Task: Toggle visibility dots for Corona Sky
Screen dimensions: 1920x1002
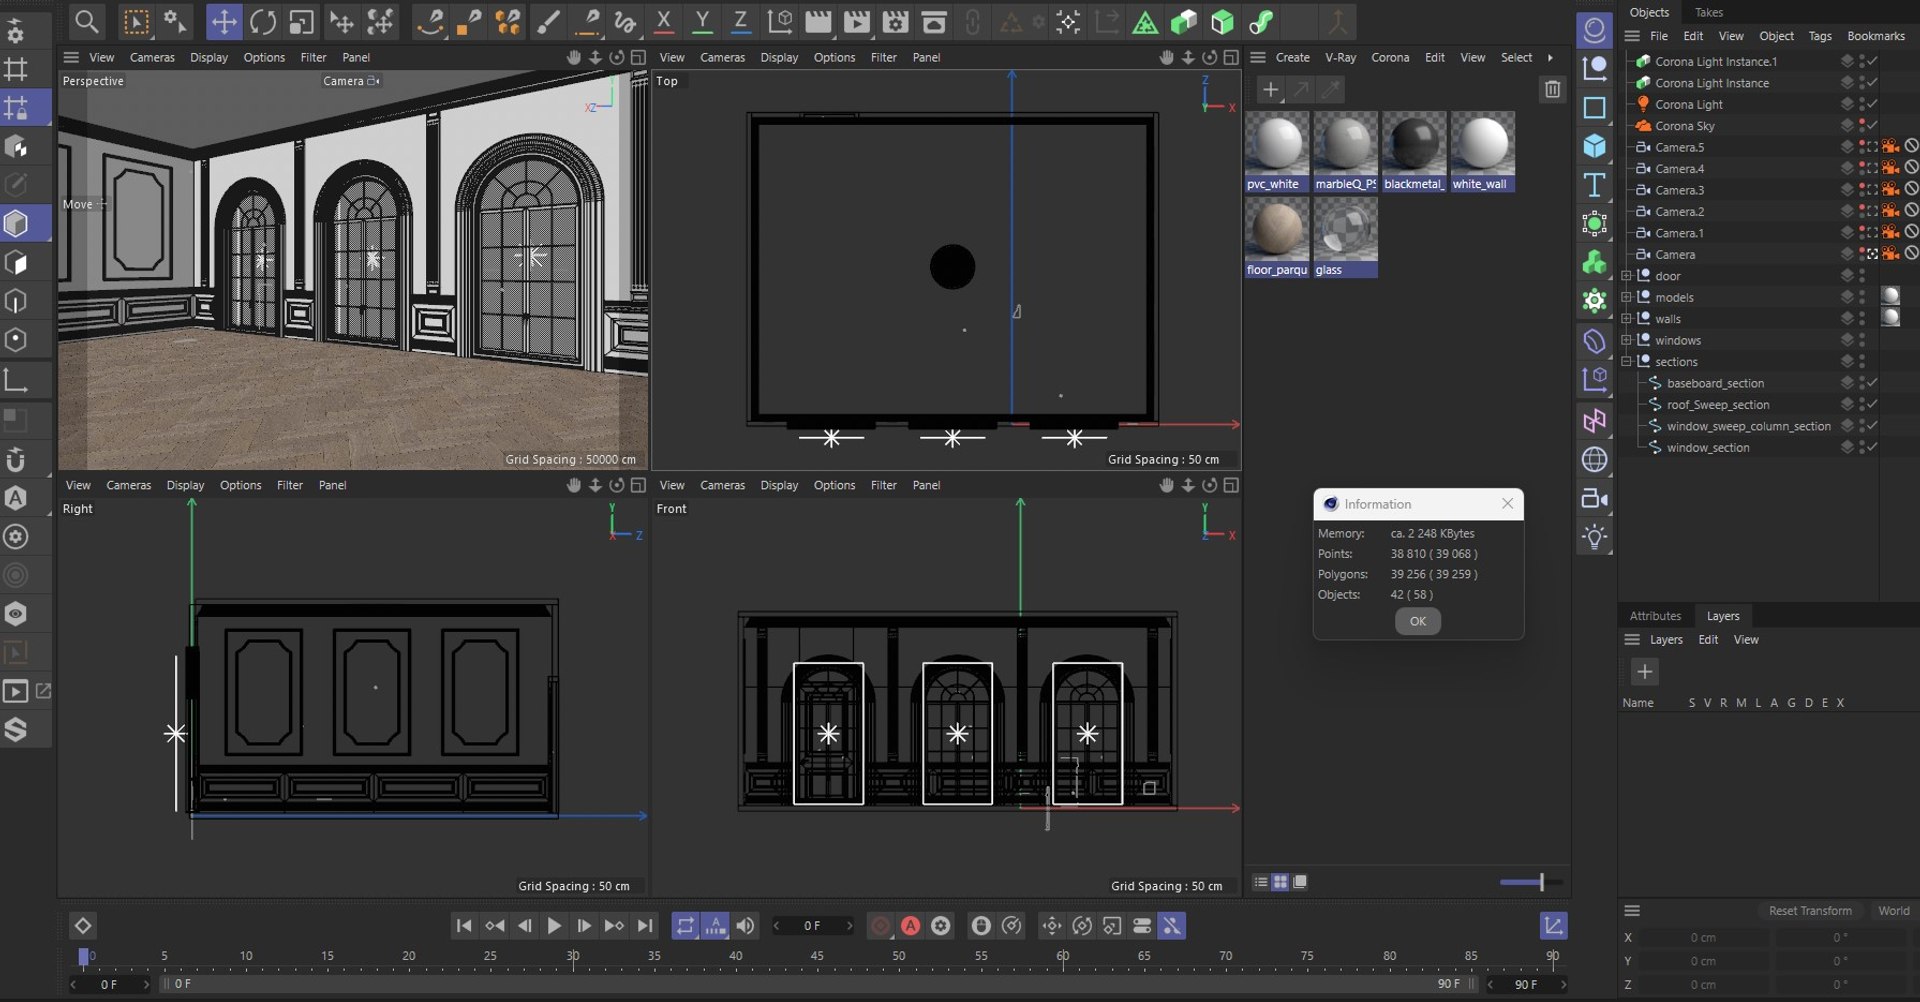Action: coord(1862,126)
